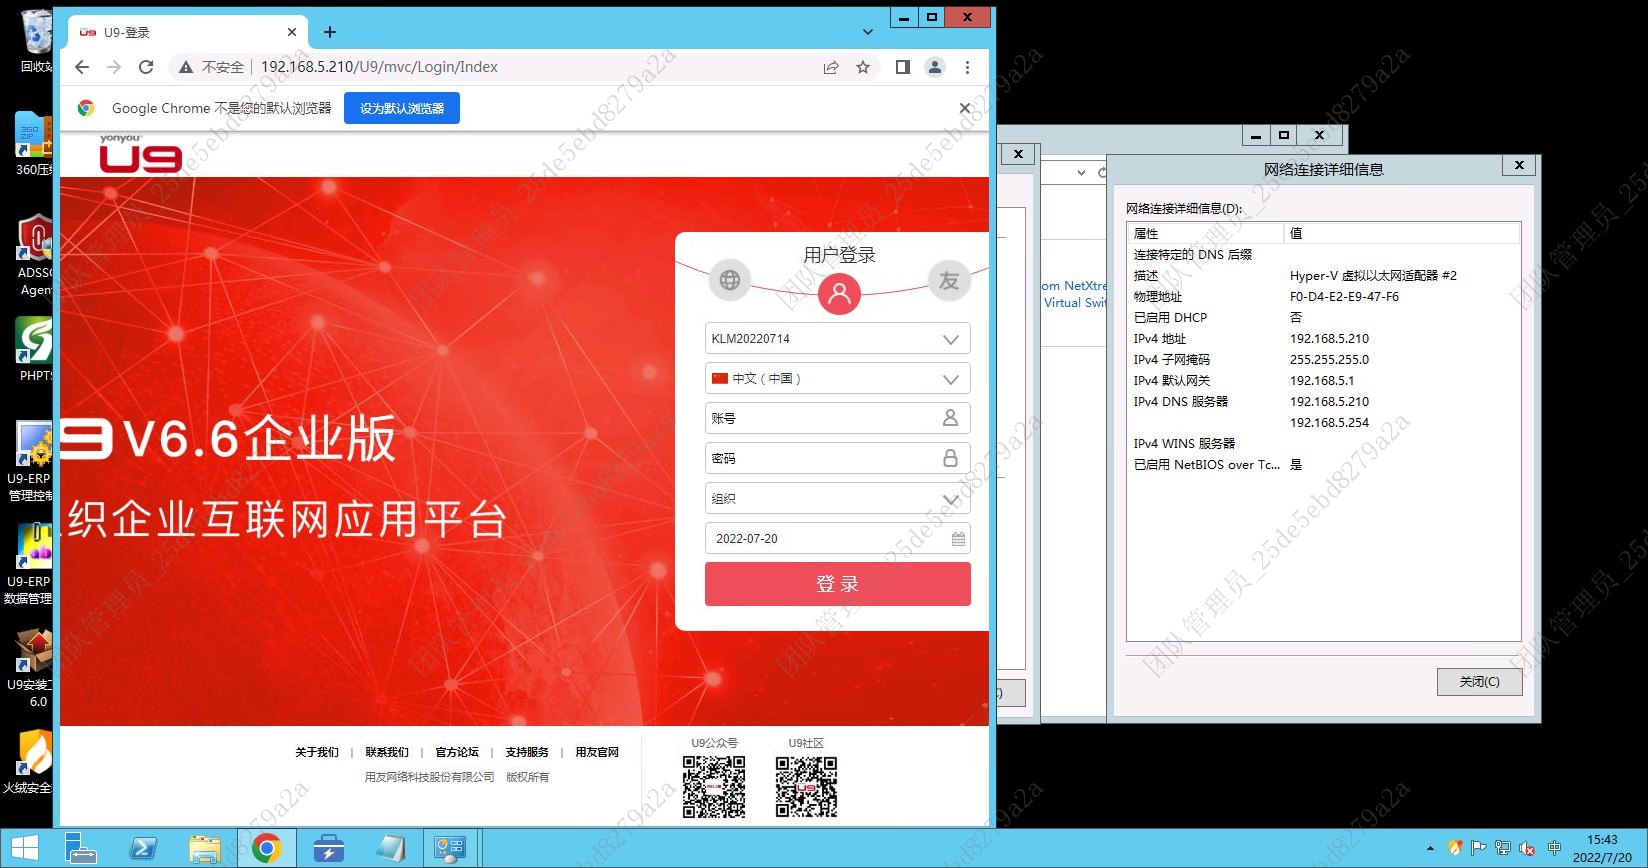Open the 官方论坛 footer link
1648x868 pixels.
[457, 752]
